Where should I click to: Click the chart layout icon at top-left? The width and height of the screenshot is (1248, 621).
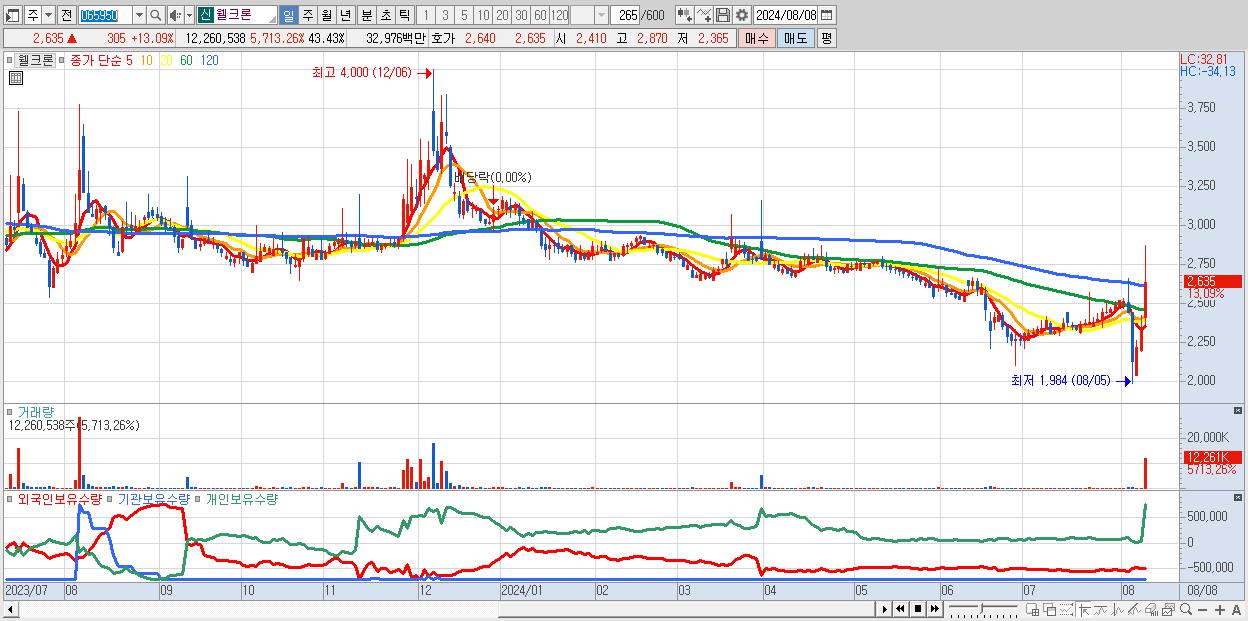click(12, 15)
